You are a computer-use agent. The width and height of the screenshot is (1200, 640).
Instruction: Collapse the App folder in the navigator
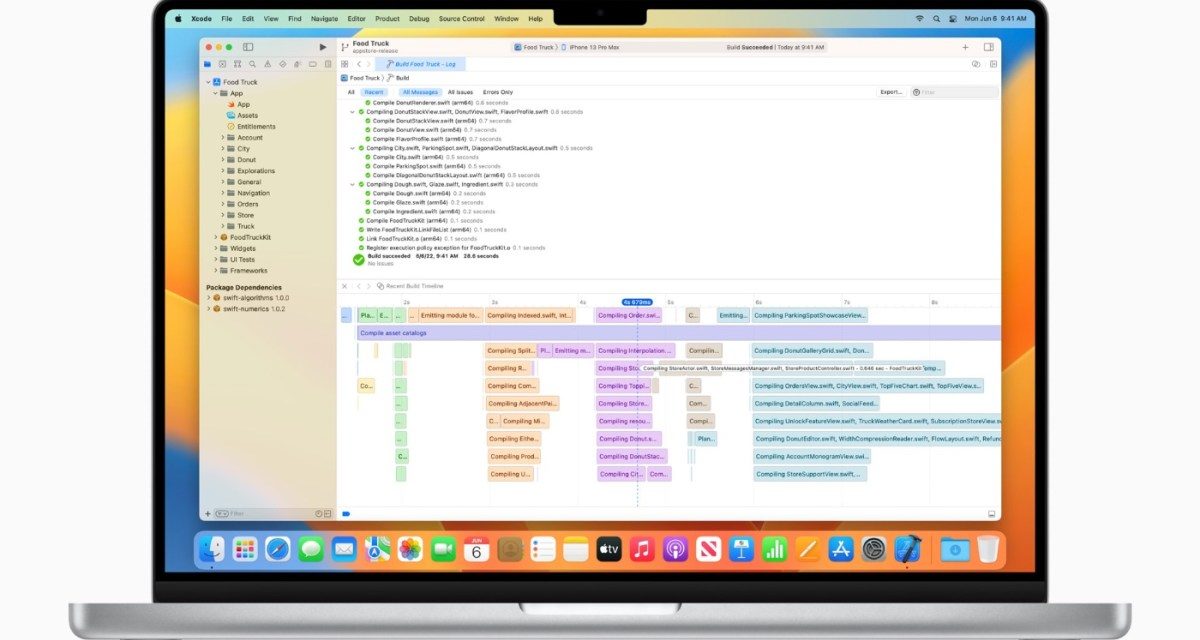pyautogui.click(x=214, y=93)
